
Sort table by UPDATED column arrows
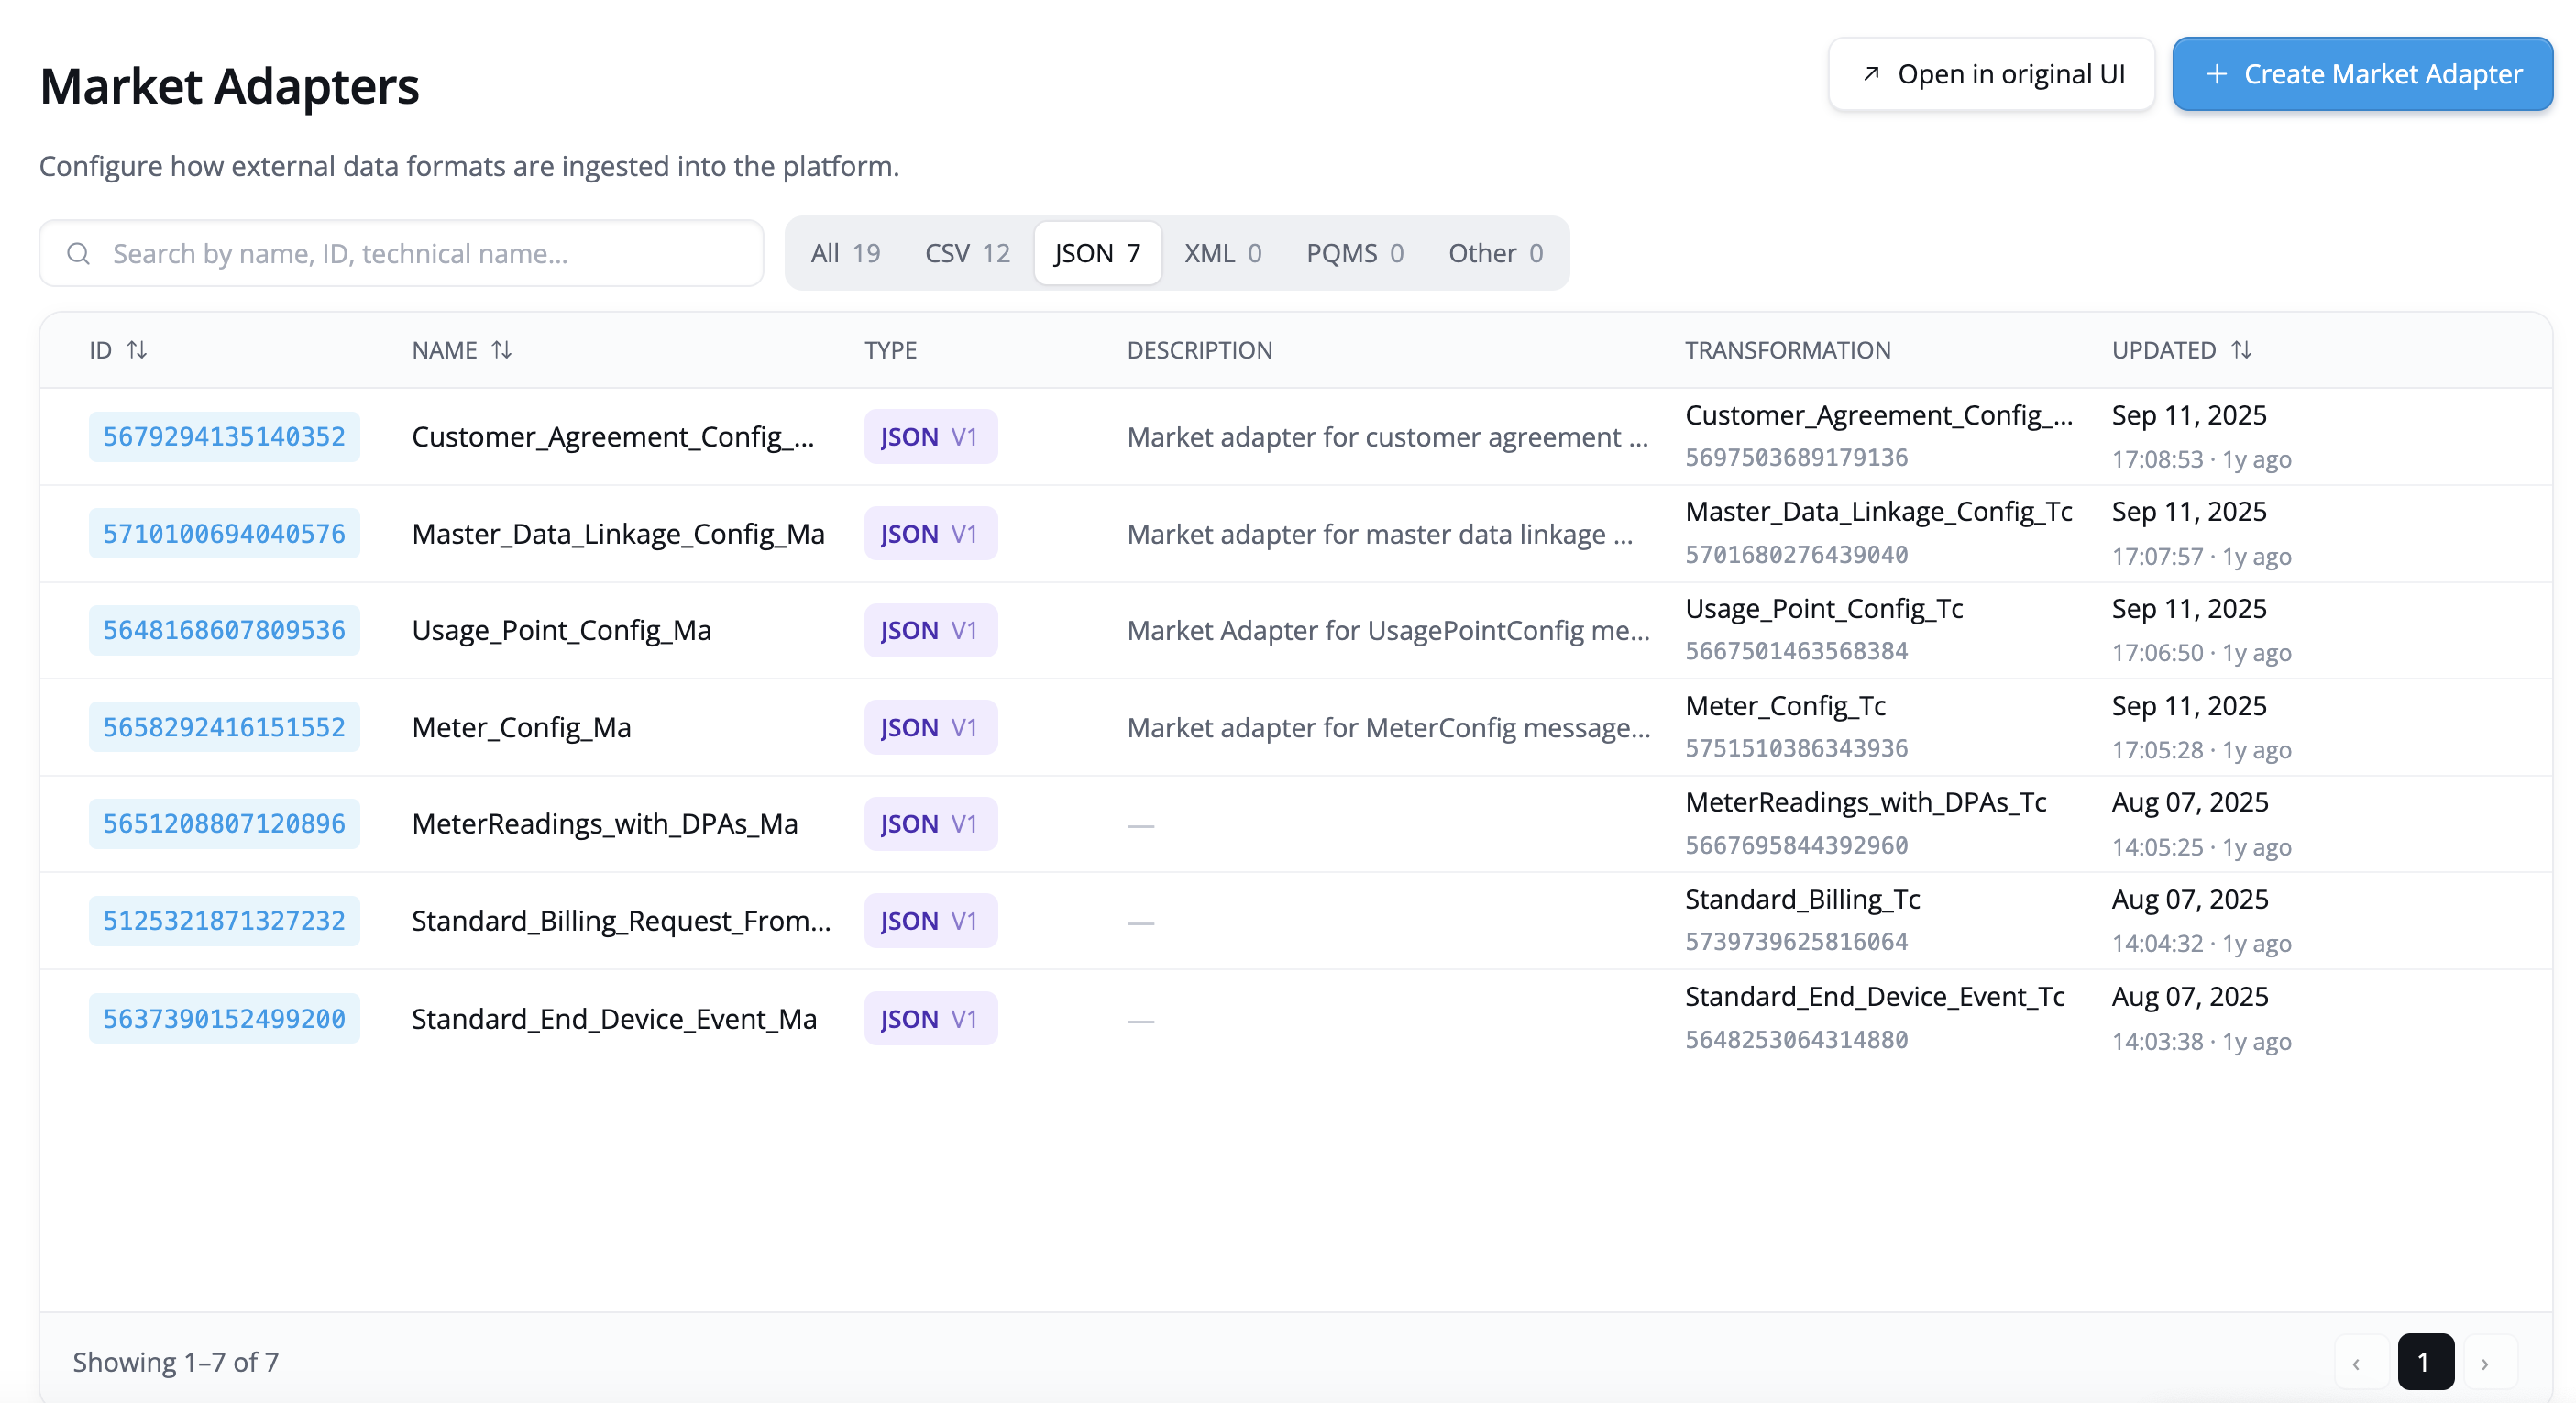tap(2242, 350)
